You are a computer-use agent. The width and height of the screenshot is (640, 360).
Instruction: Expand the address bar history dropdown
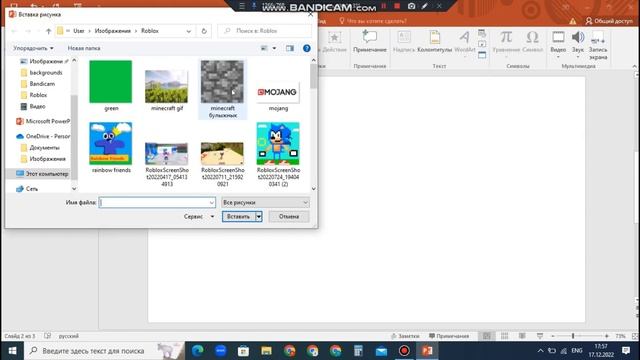(x=189, y=31)
